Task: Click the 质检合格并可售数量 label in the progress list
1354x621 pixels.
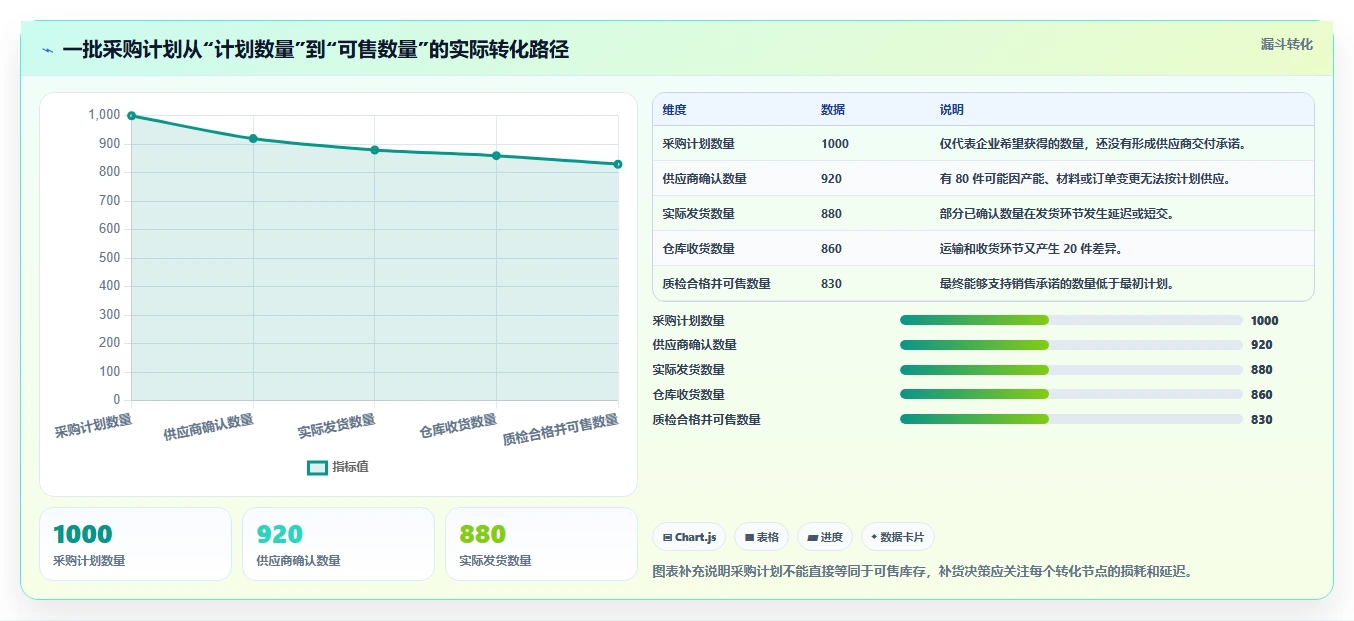Action: point(706,419)
